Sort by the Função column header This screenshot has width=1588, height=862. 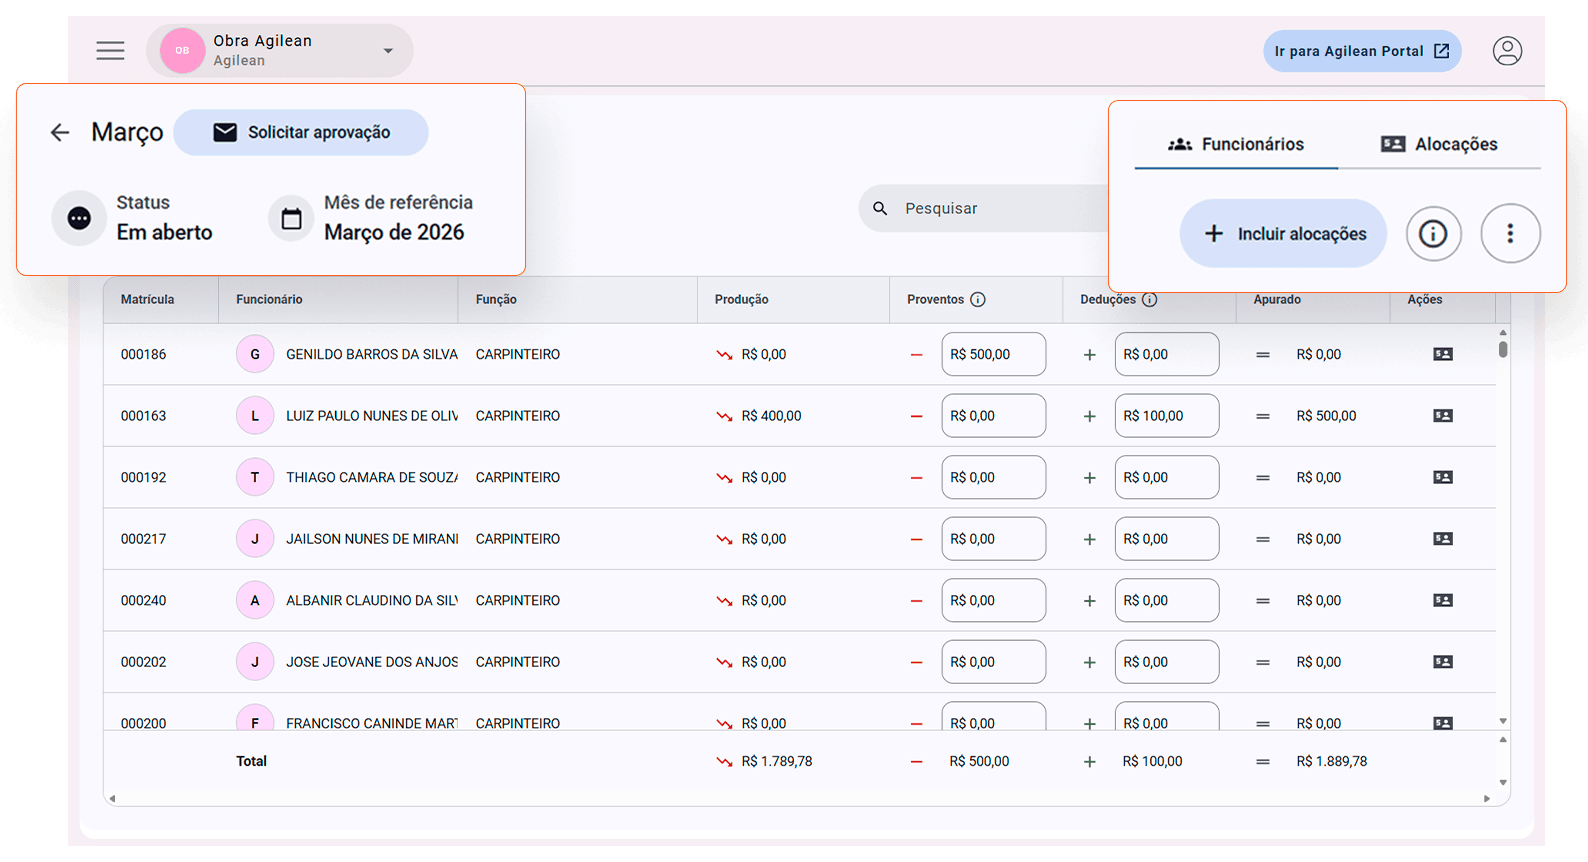496,299
